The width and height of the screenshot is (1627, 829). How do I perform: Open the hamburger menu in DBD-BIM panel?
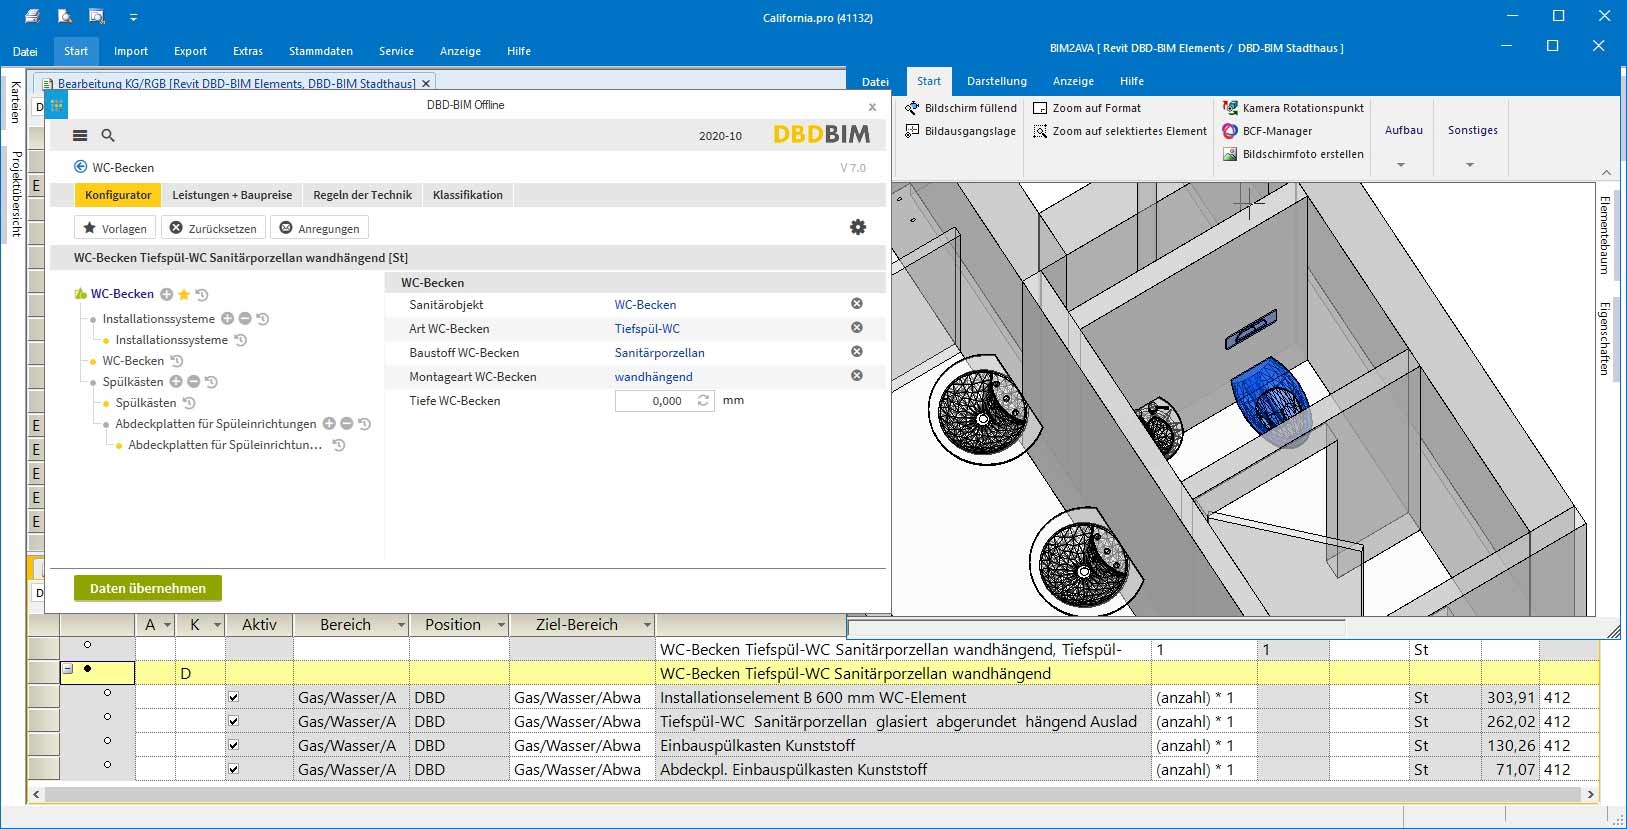80,135
